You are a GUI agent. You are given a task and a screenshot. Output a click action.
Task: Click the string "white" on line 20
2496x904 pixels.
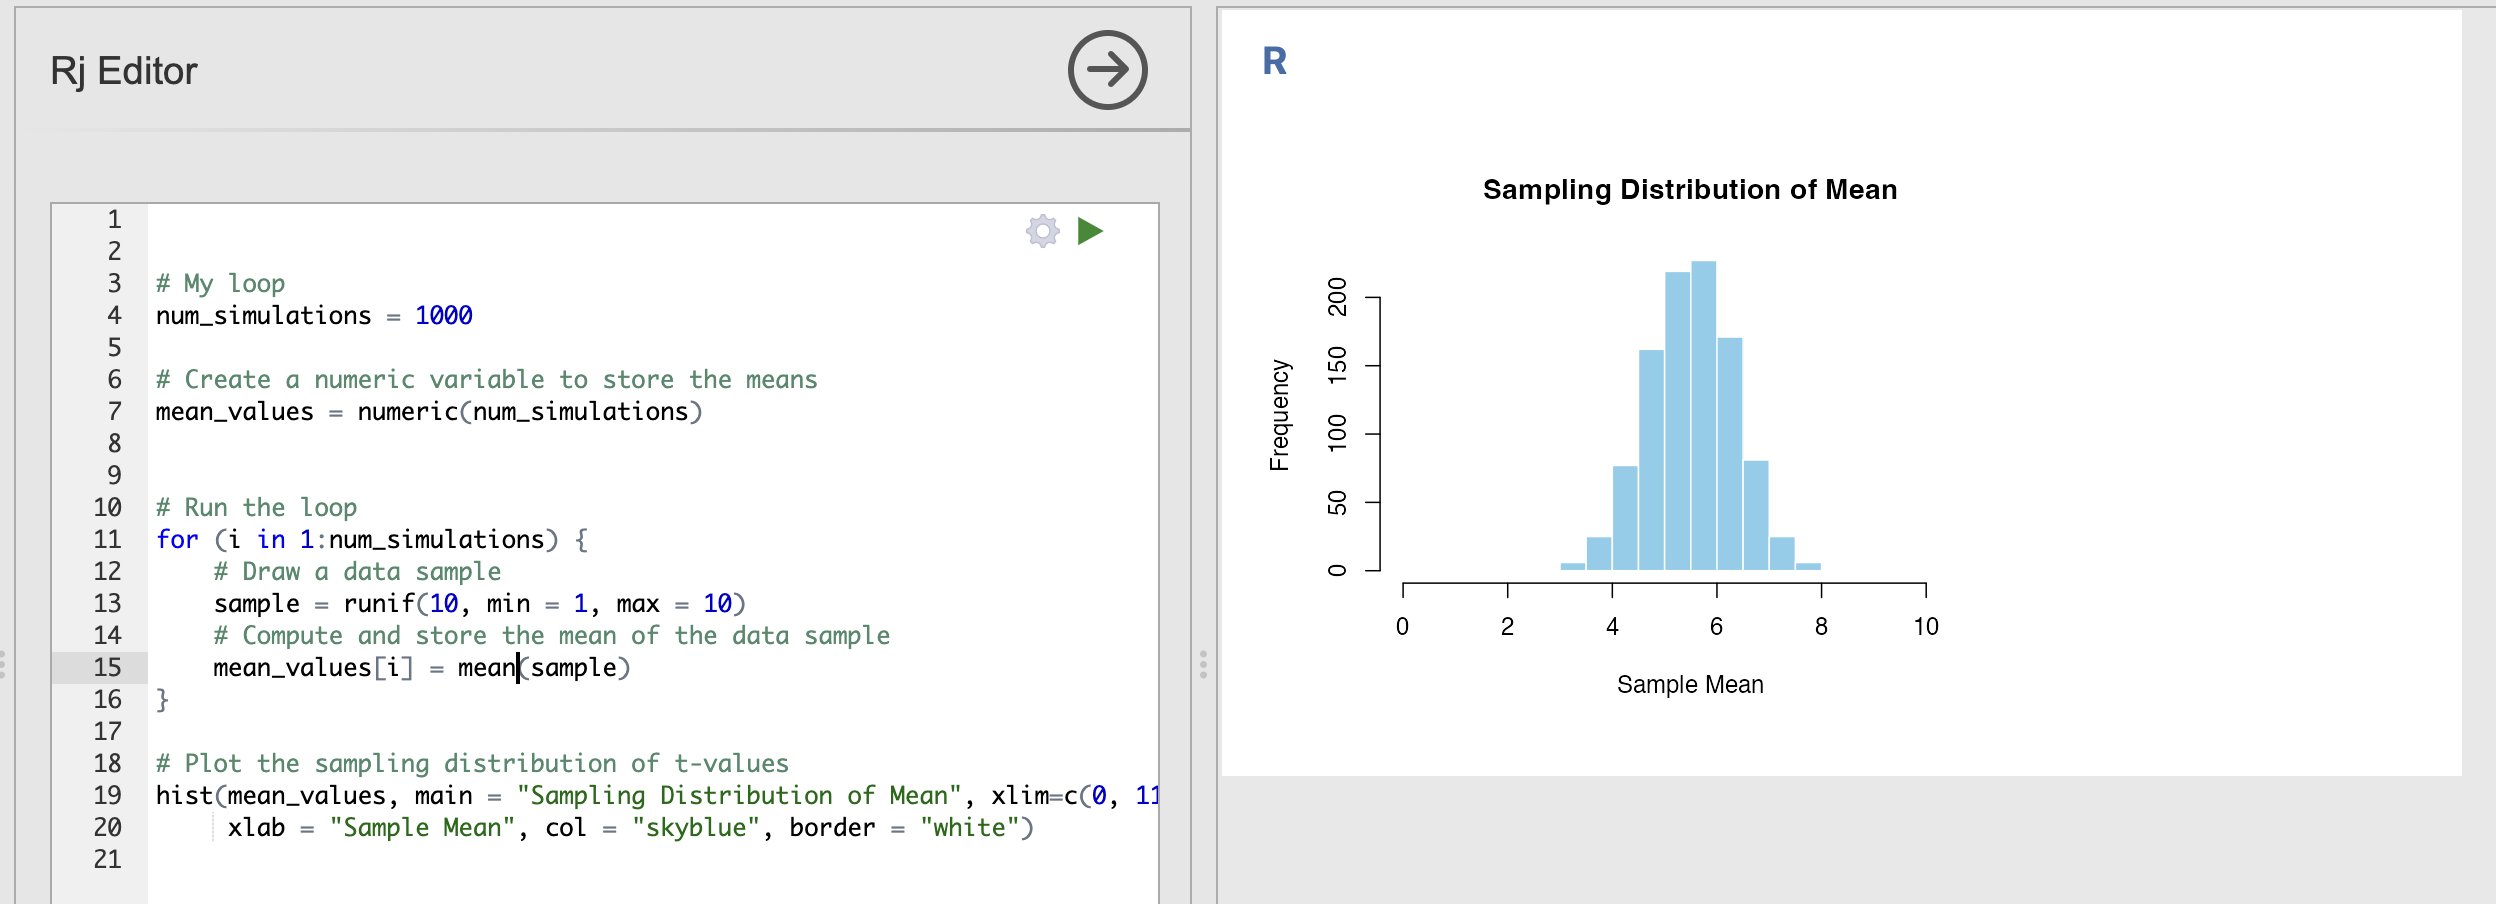970,828
